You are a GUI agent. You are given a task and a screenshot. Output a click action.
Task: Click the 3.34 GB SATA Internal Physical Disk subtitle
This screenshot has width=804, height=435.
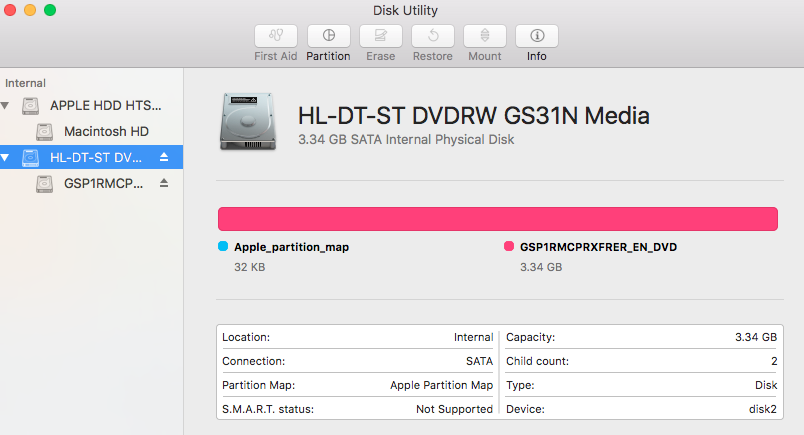click(406, 140)
